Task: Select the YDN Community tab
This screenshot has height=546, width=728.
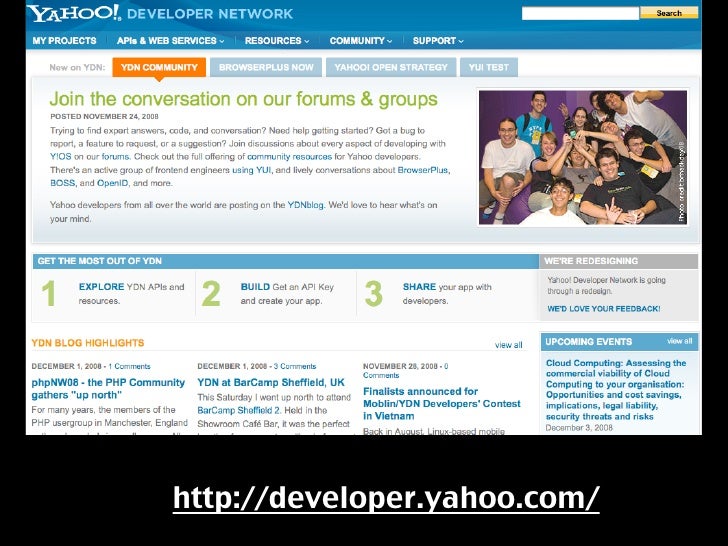Action: (159, 67)
